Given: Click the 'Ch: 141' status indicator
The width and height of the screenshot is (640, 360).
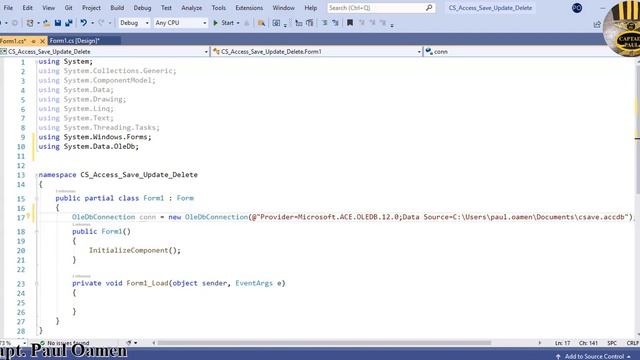Looking at the screenshot, I should tap(588, 343).
